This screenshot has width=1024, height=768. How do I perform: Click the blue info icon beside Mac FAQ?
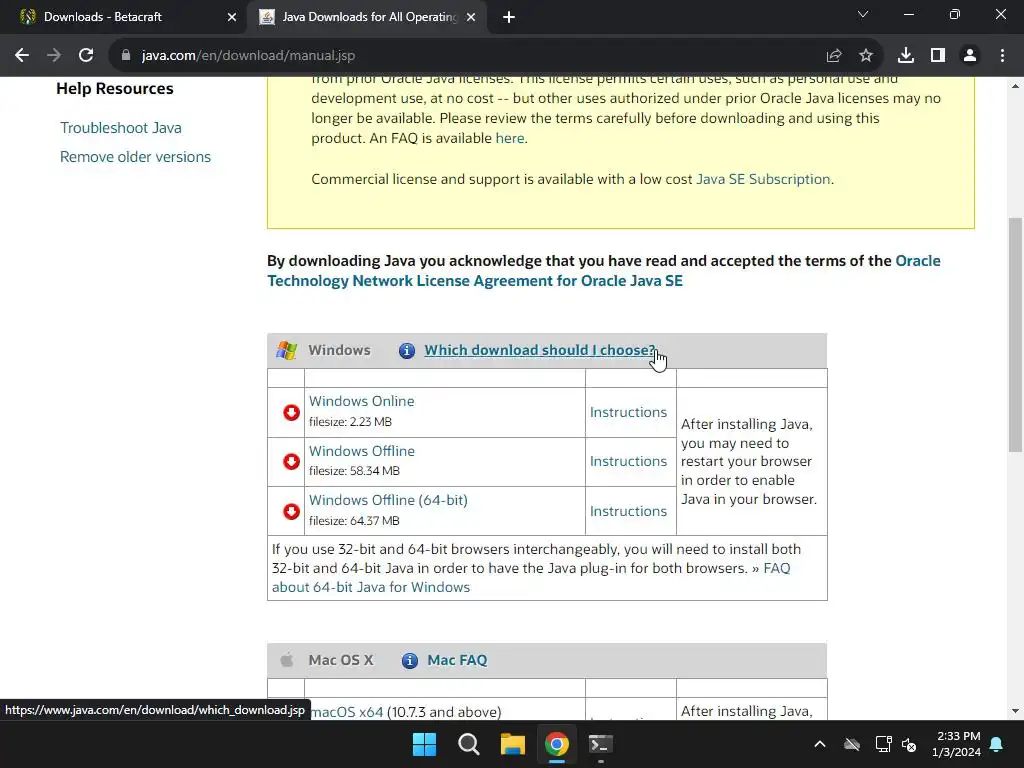[409, 660]
